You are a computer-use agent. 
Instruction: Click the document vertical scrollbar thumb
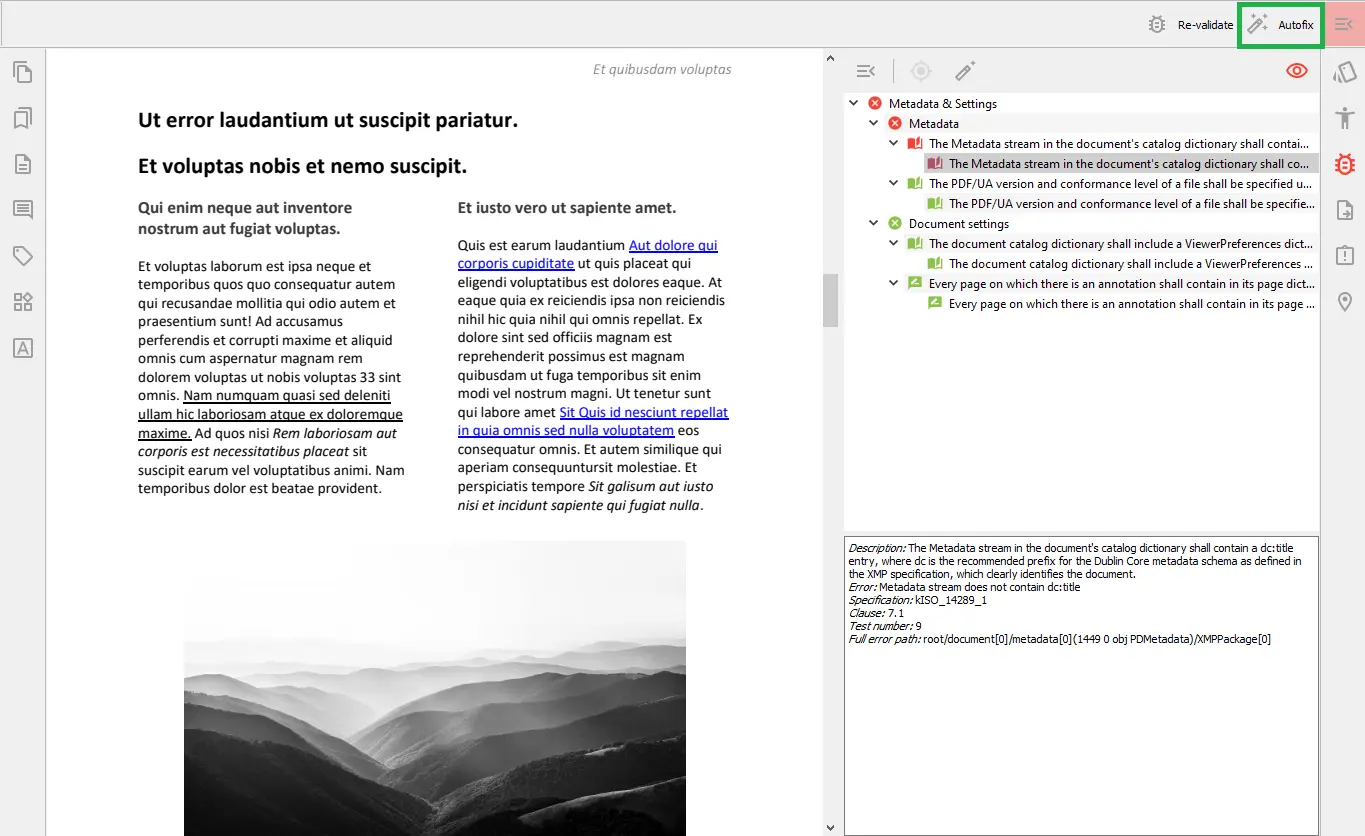[830, 300]
